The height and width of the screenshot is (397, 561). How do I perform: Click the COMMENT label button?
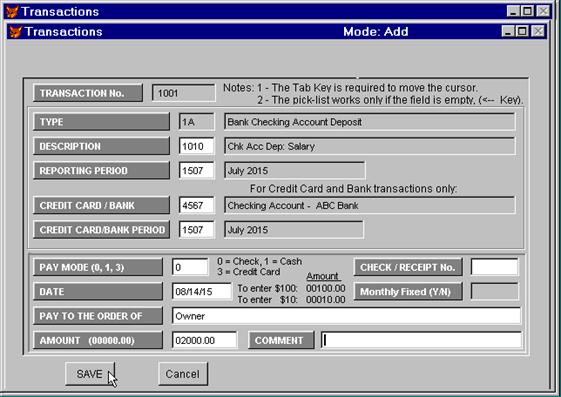281,340
